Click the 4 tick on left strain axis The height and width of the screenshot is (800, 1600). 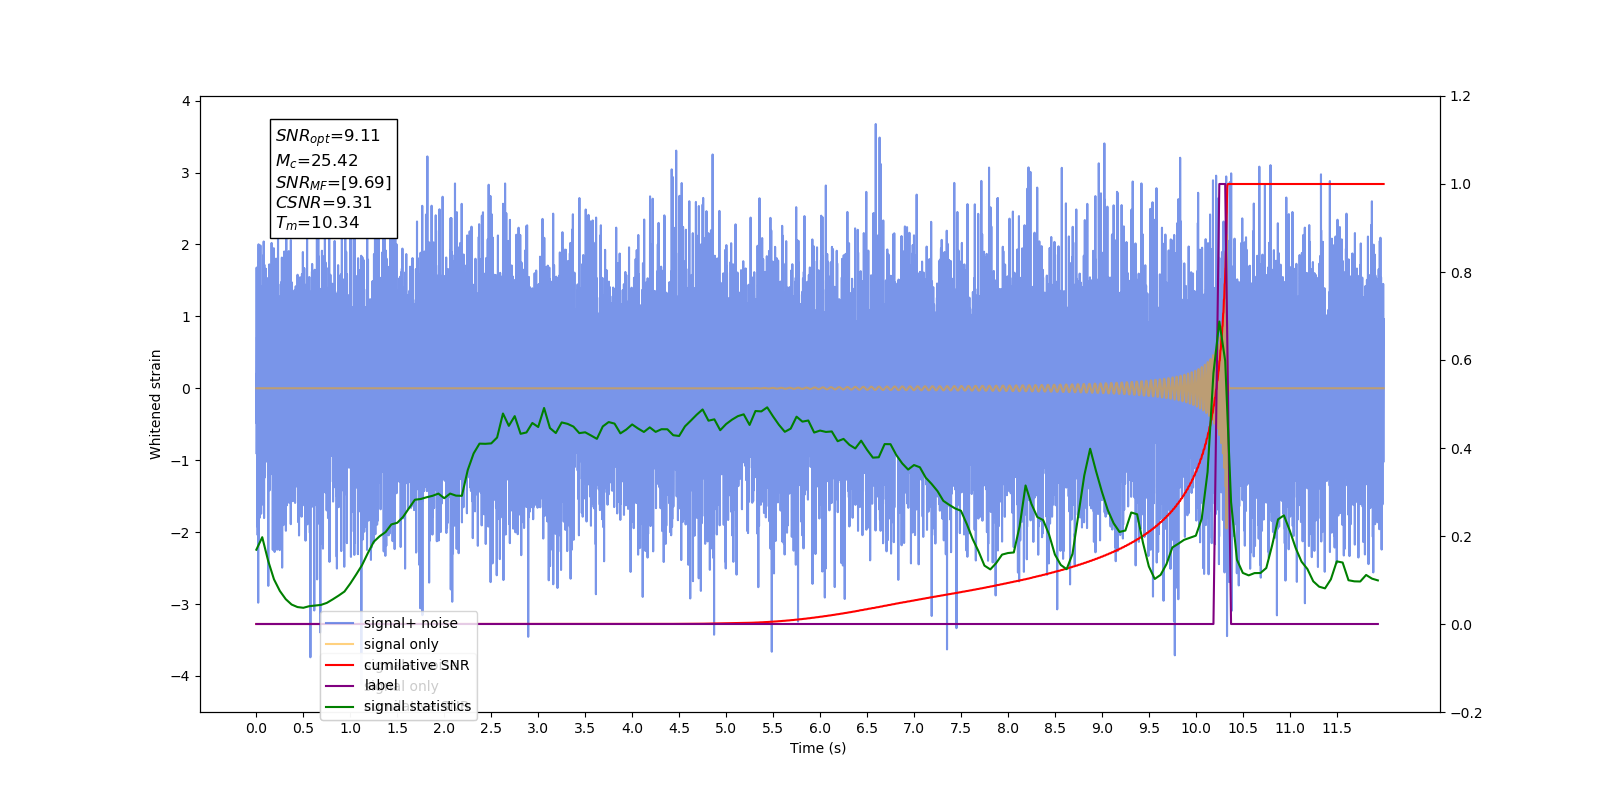point(186,101)
